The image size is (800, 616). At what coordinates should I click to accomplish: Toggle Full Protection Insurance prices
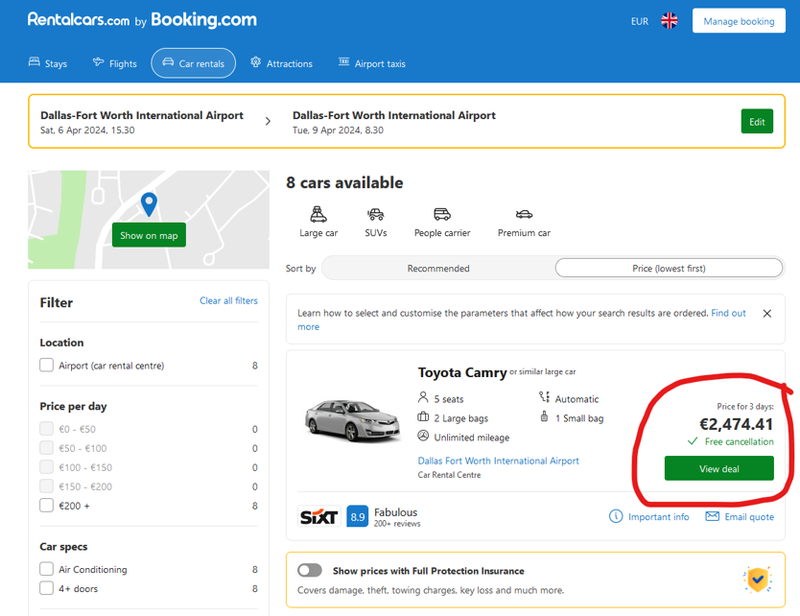pyautogui.click(x=310, y=570)
